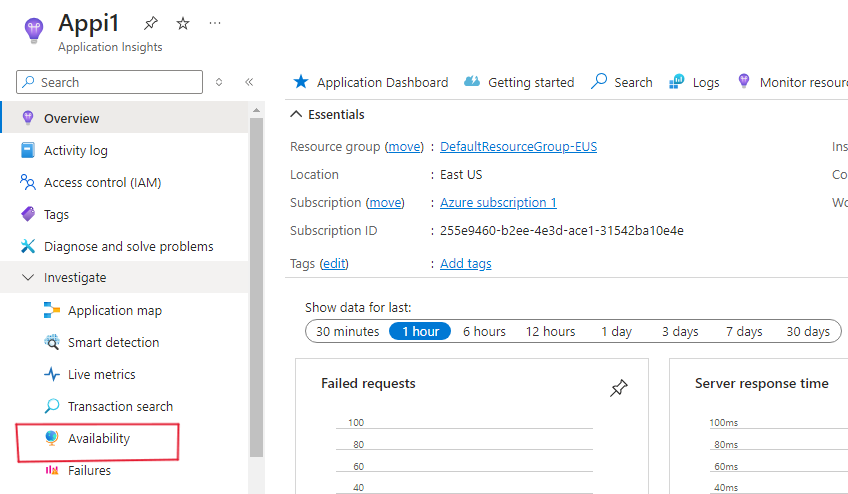Viewport: 848px width, 494px height.
Task: Click in the sidebar Search field
Action: point(115,82)
